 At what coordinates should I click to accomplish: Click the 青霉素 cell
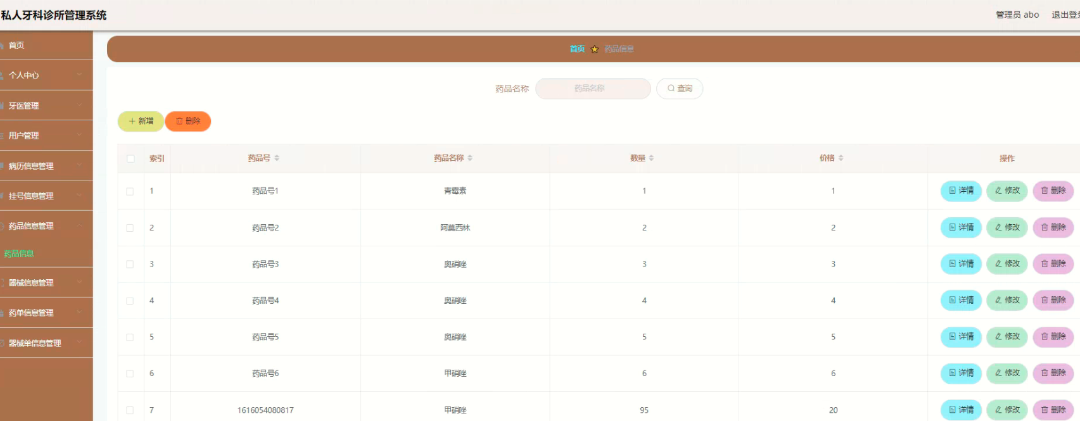[455, 191]
